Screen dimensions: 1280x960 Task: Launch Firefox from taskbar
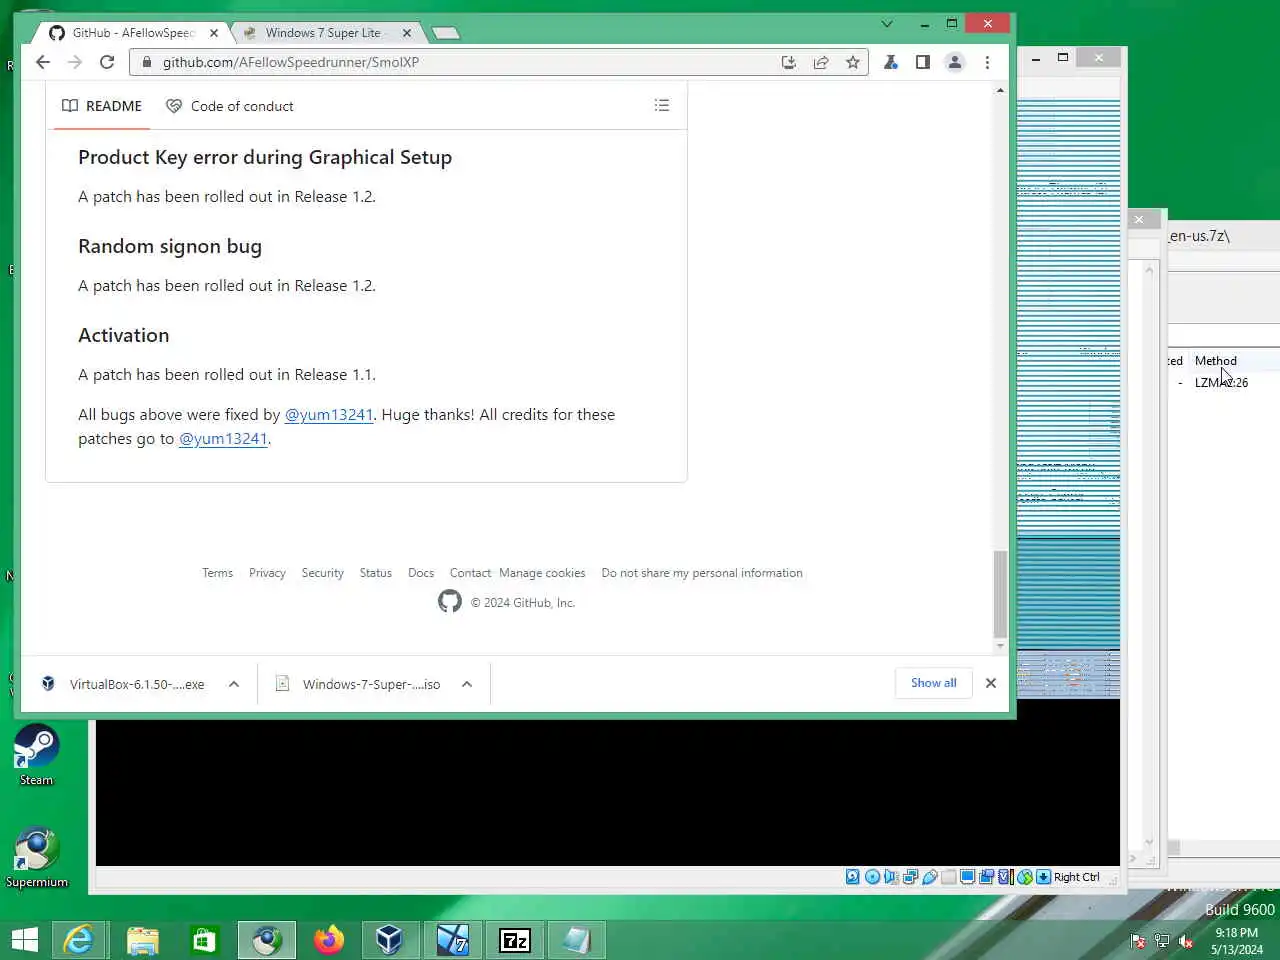tap(328, 940)
